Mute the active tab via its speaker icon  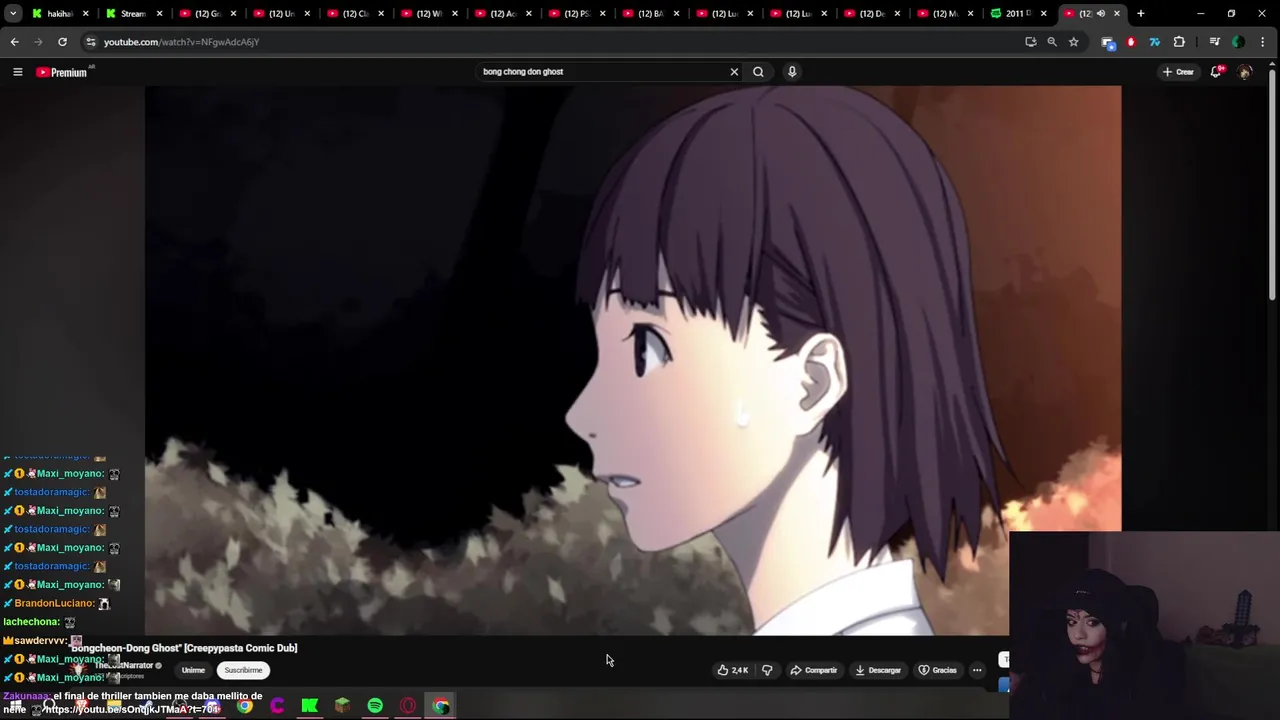pyautogui.click(x=1101, y=14)
